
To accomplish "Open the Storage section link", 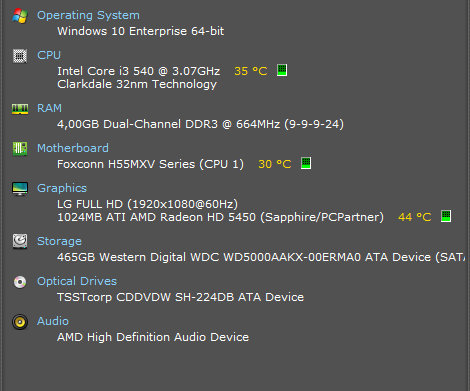I will (x=59, y=241).
